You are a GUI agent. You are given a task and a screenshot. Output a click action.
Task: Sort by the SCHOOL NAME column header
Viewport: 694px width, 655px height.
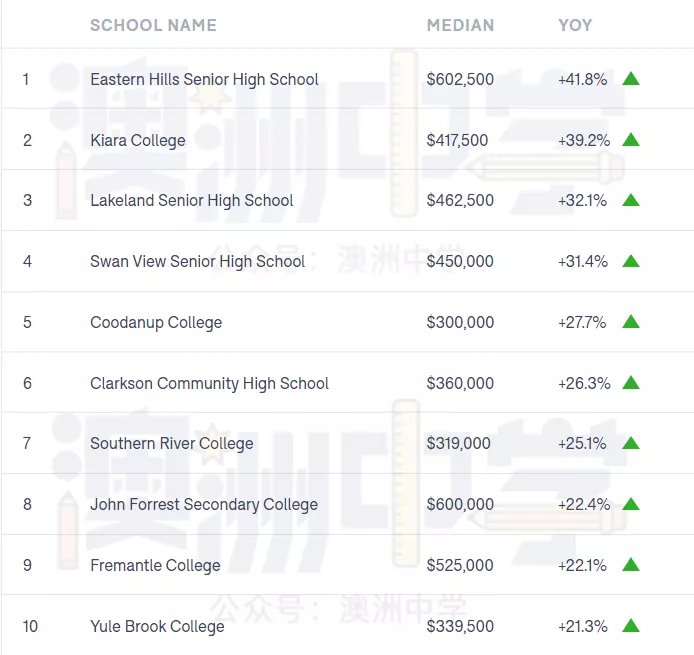pyautogui.click(x=153, y=25)
